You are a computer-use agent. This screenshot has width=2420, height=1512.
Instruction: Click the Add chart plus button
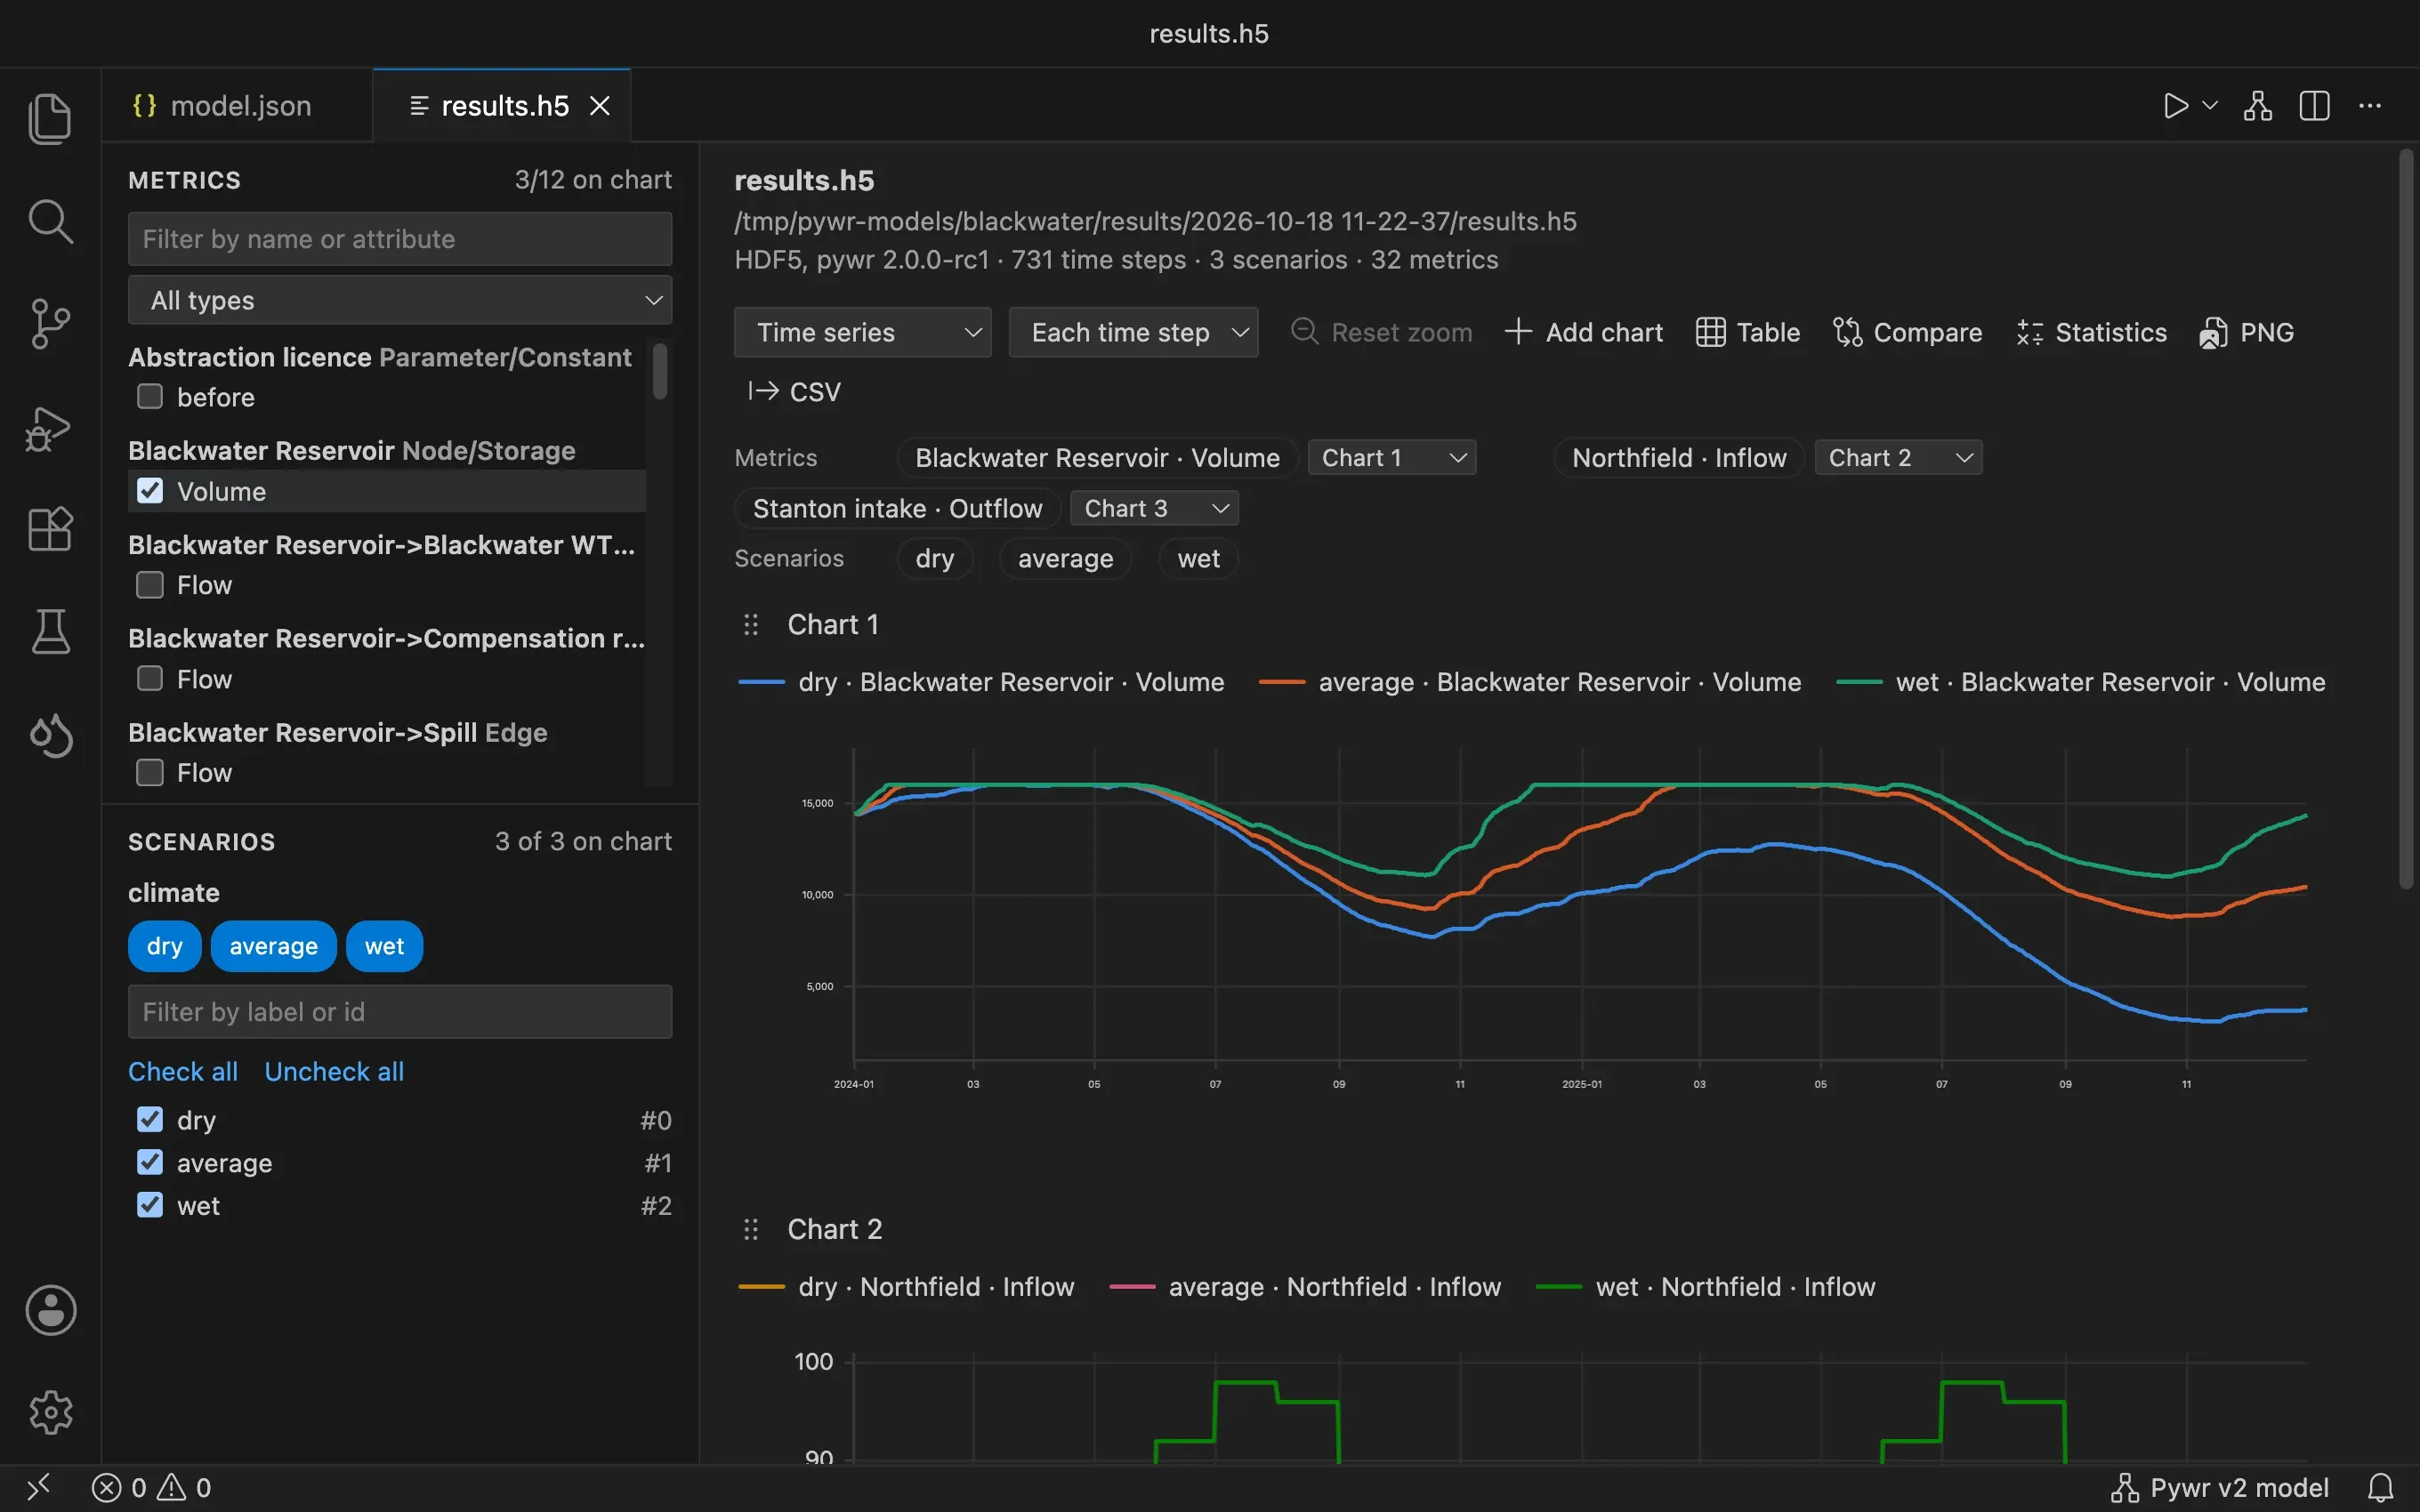(1584, 332)
